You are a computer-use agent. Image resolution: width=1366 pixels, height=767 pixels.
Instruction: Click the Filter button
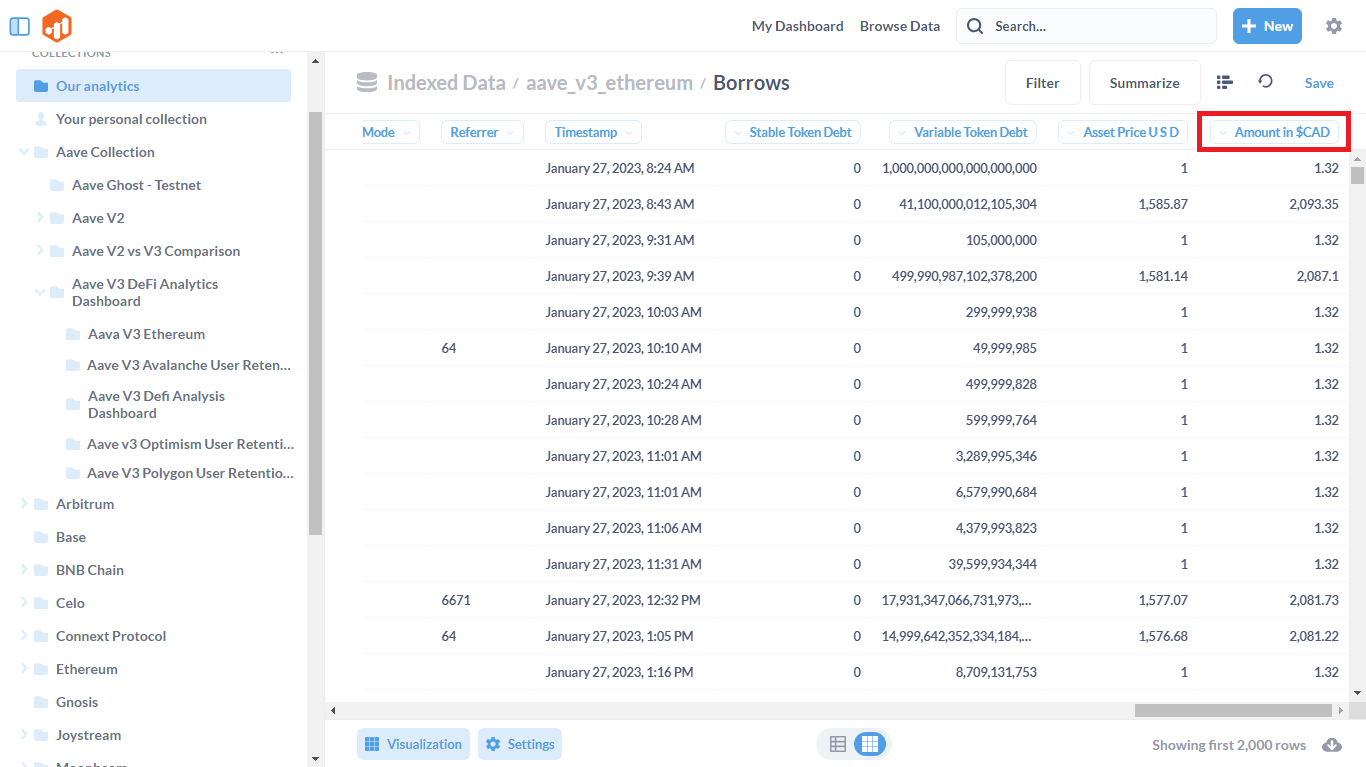click(1042, 83)
